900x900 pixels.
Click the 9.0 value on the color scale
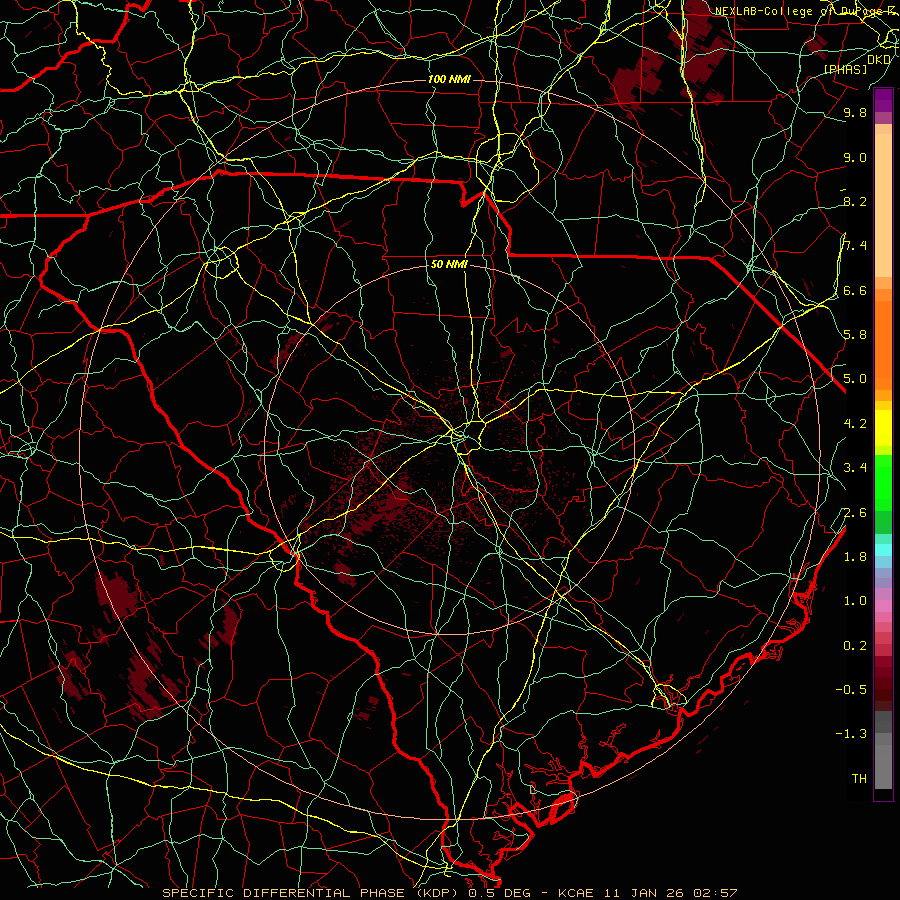[x=855, y=158]
